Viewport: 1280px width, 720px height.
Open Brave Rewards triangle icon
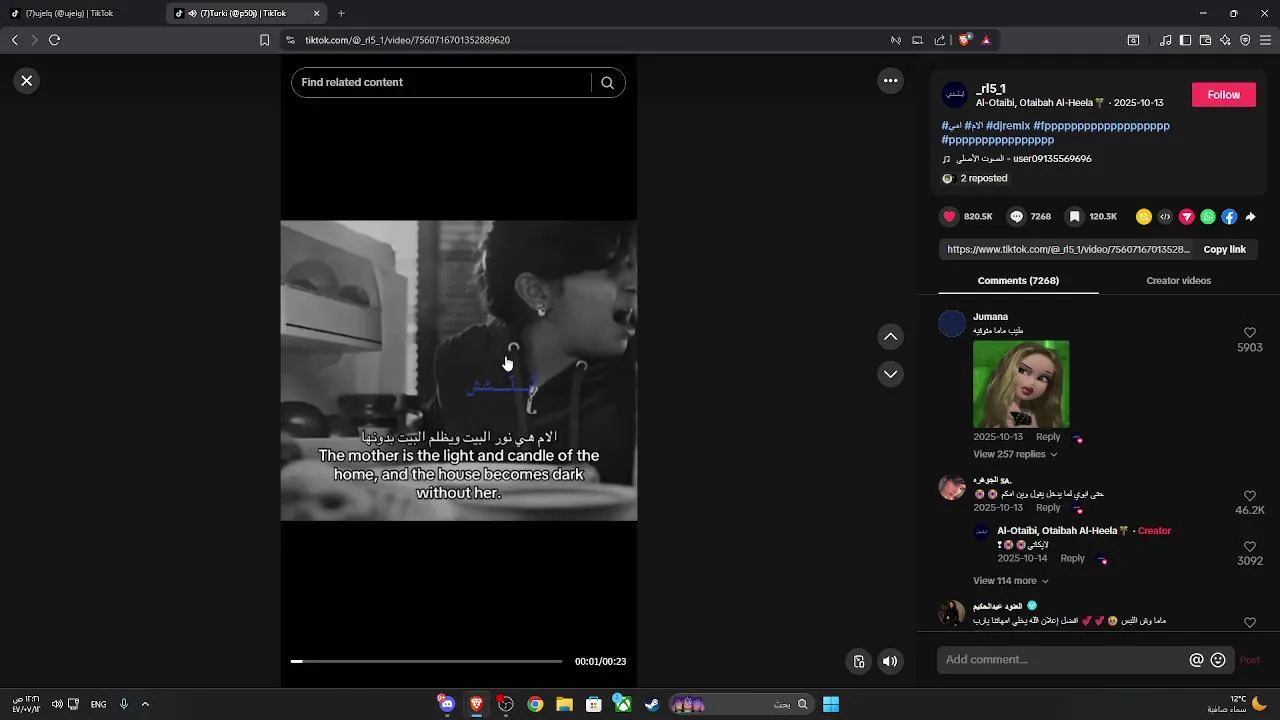[x=986, y=40]
